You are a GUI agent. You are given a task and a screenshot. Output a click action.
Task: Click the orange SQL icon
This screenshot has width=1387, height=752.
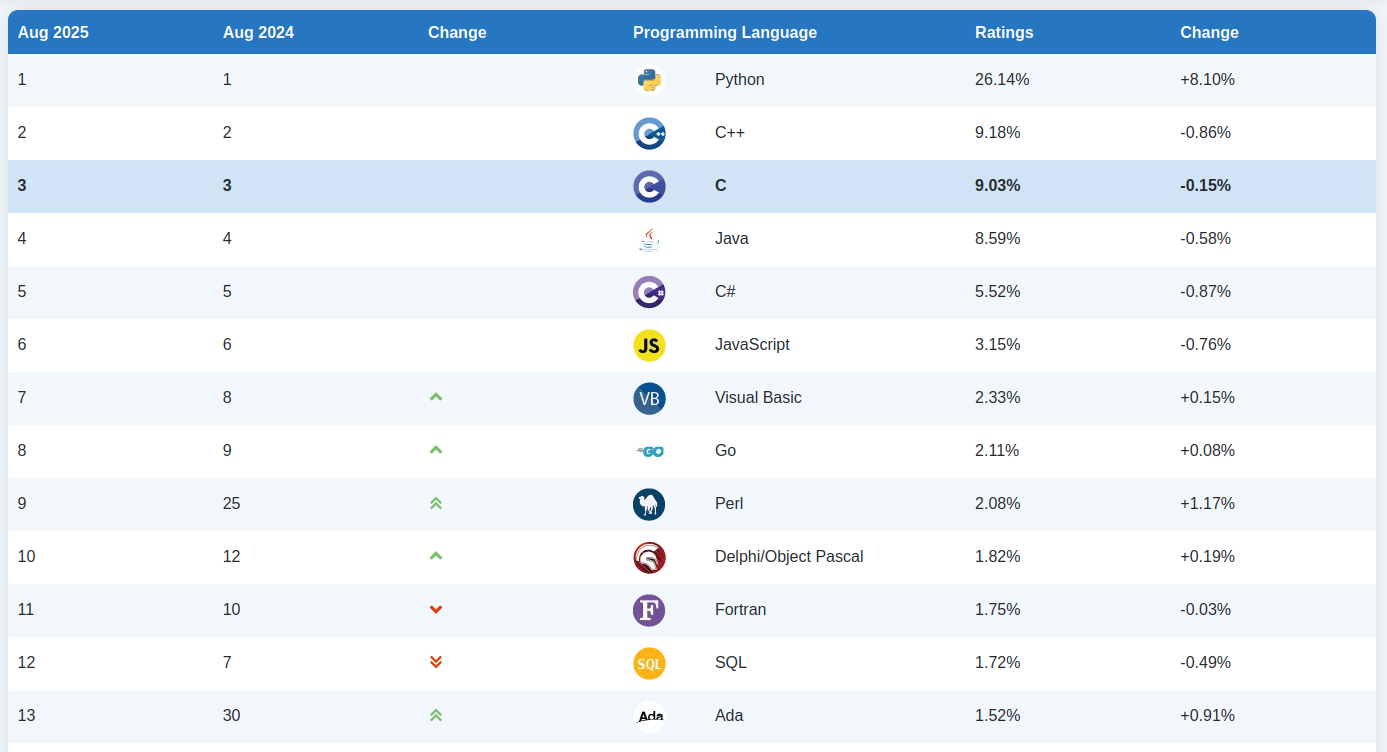(x=649, y=663)
